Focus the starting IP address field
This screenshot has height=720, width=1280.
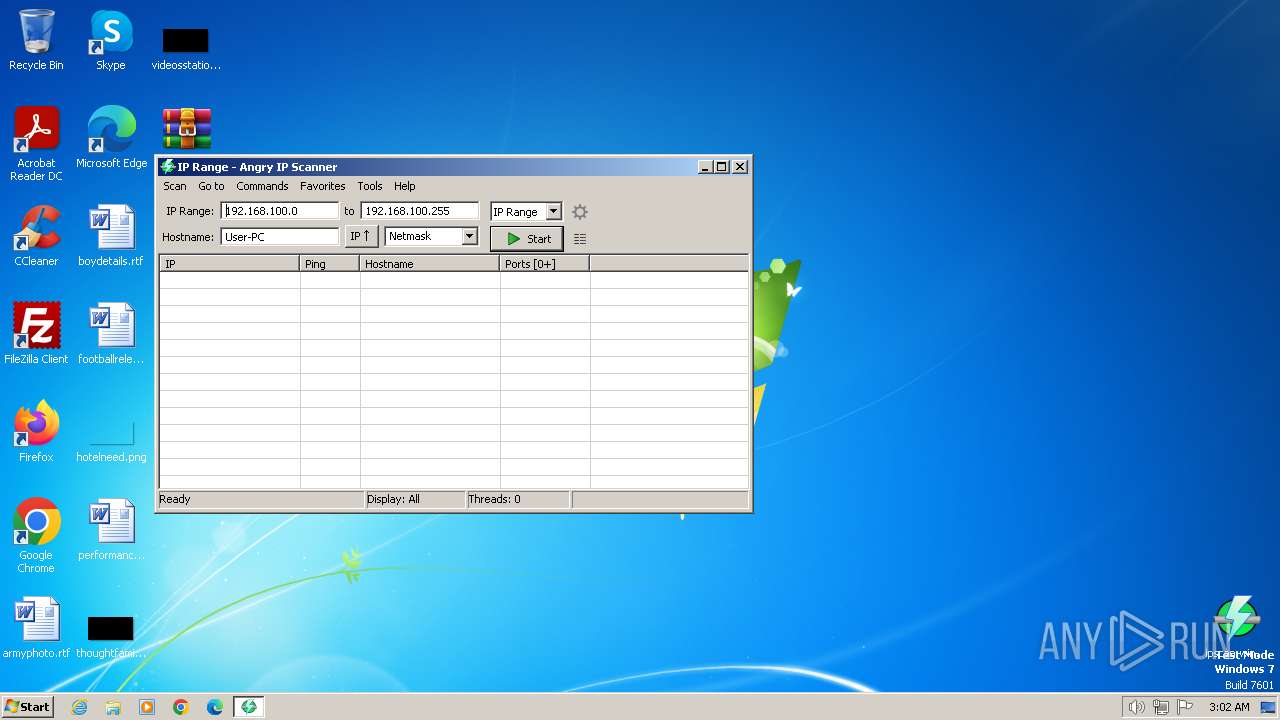coord(280,211)
